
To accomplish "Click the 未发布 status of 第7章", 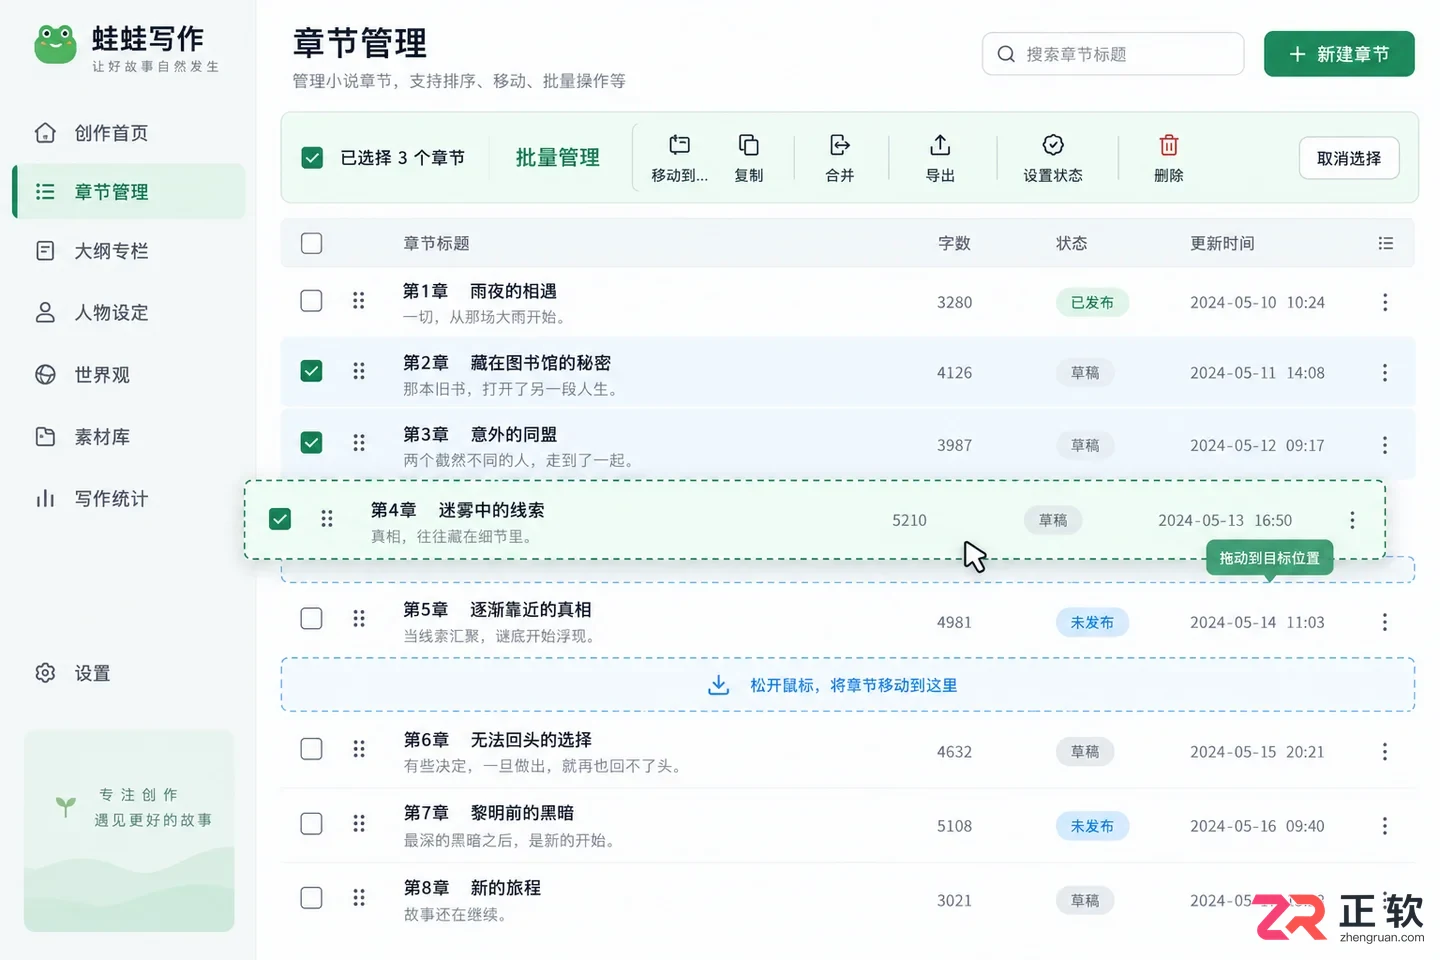I will pos(1092,826).
